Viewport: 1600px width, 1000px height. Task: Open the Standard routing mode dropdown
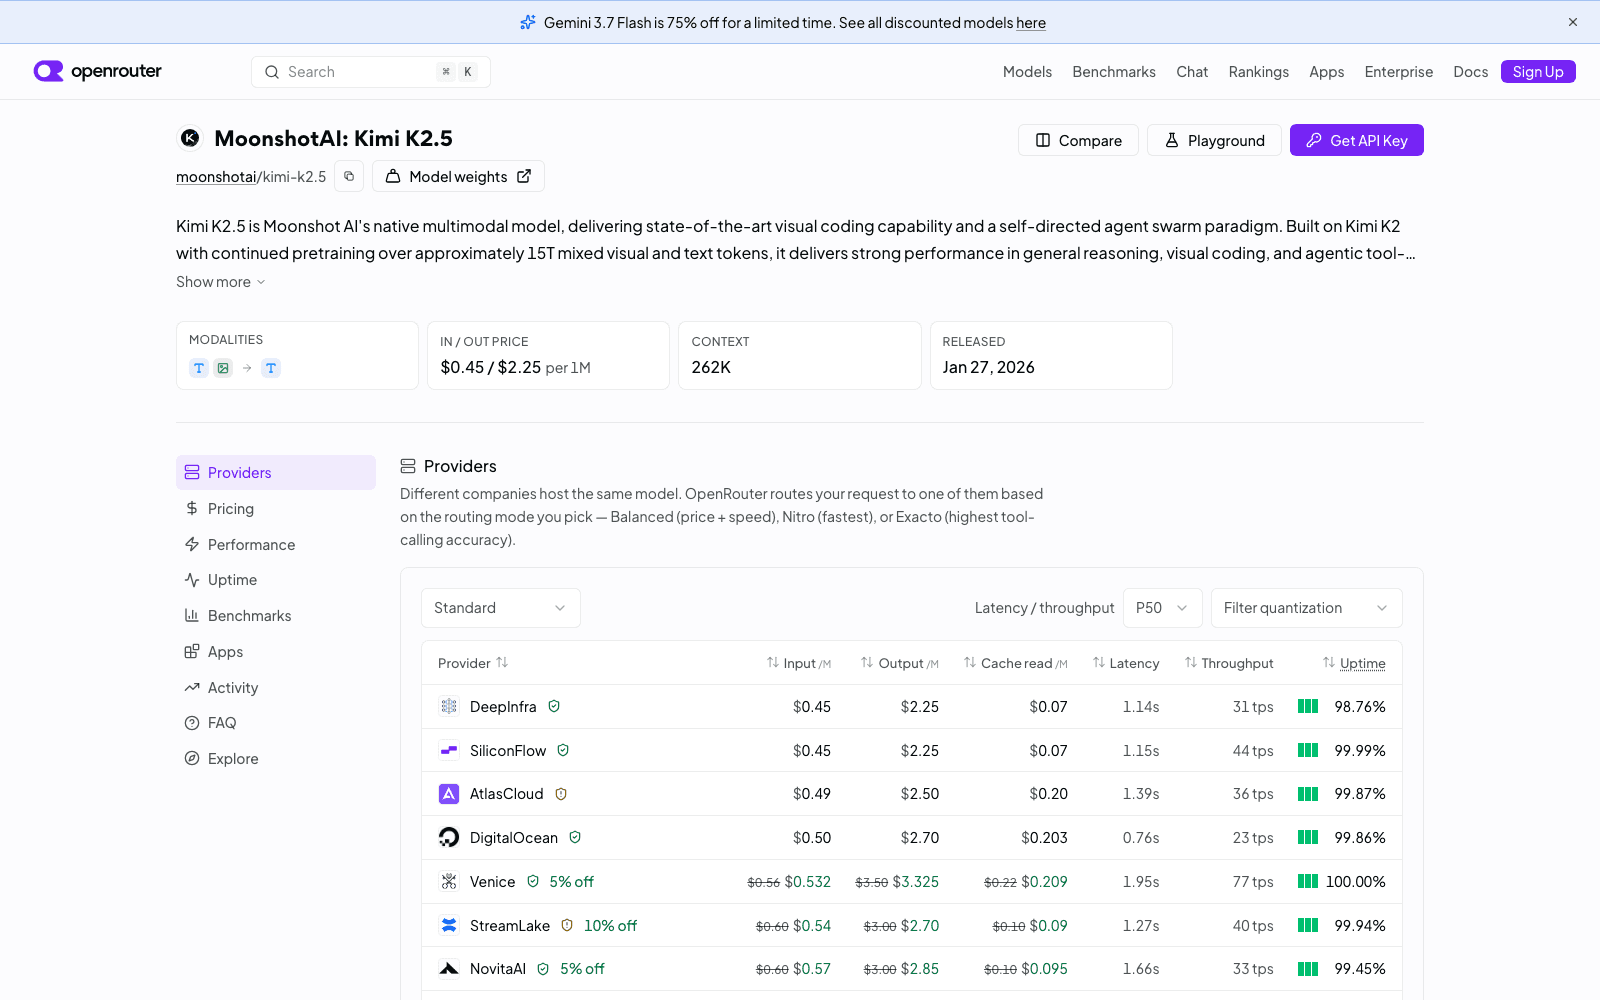pos(501,608)
